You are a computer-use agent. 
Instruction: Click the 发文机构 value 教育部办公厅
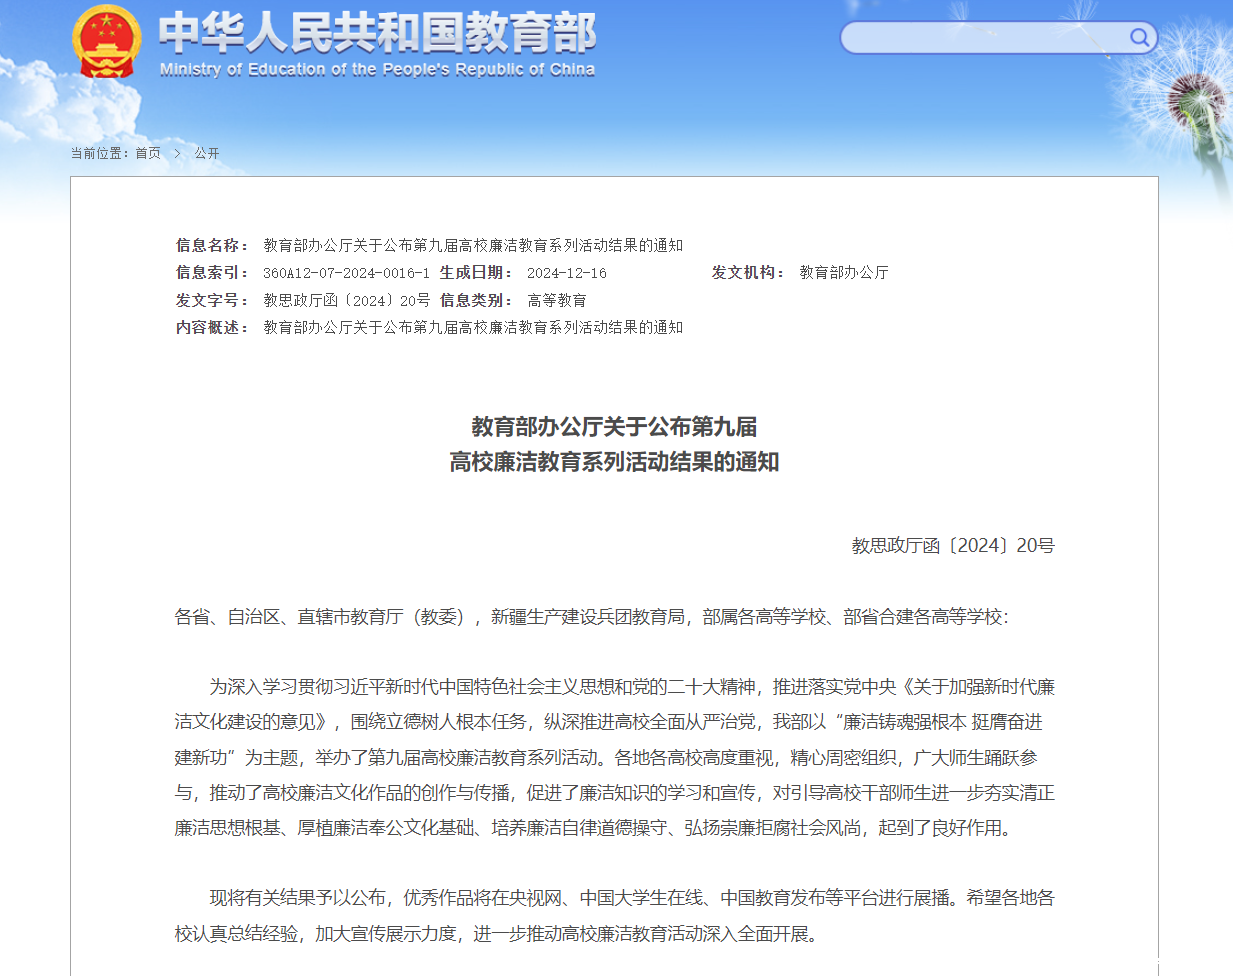843,272
